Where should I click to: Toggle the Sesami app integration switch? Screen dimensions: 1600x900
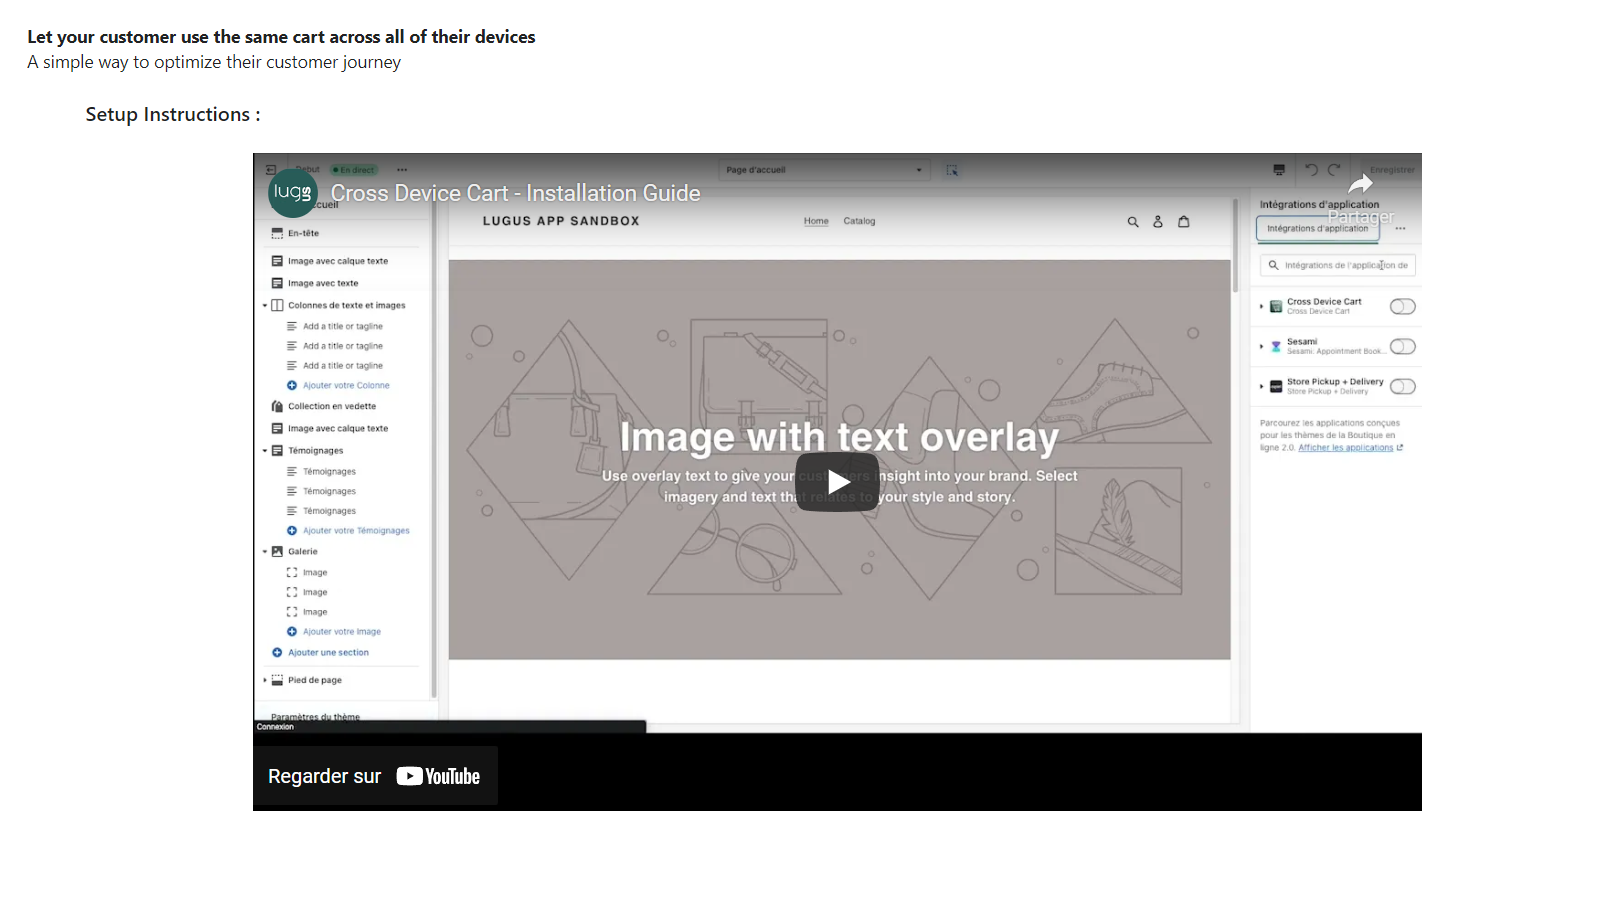1402,347
